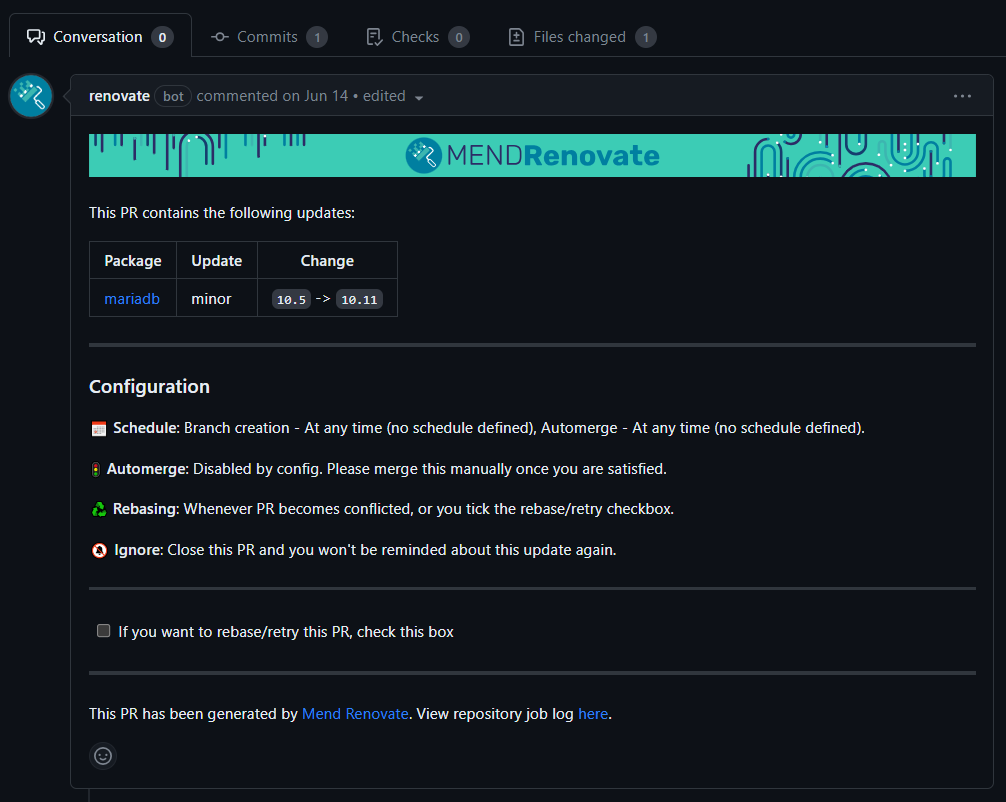Click the Mend Renovate banner image

(x=532, y=155)
